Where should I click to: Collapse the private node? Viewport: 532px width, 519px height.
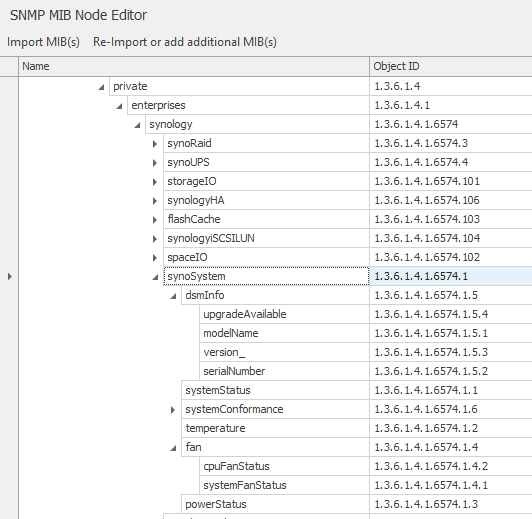[101, 87]
